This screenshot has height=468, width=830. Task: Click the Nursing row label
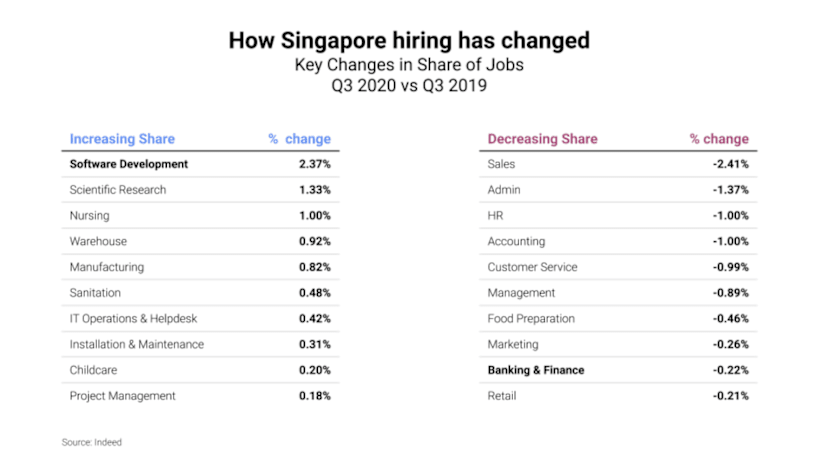click(x=90, y=215)
